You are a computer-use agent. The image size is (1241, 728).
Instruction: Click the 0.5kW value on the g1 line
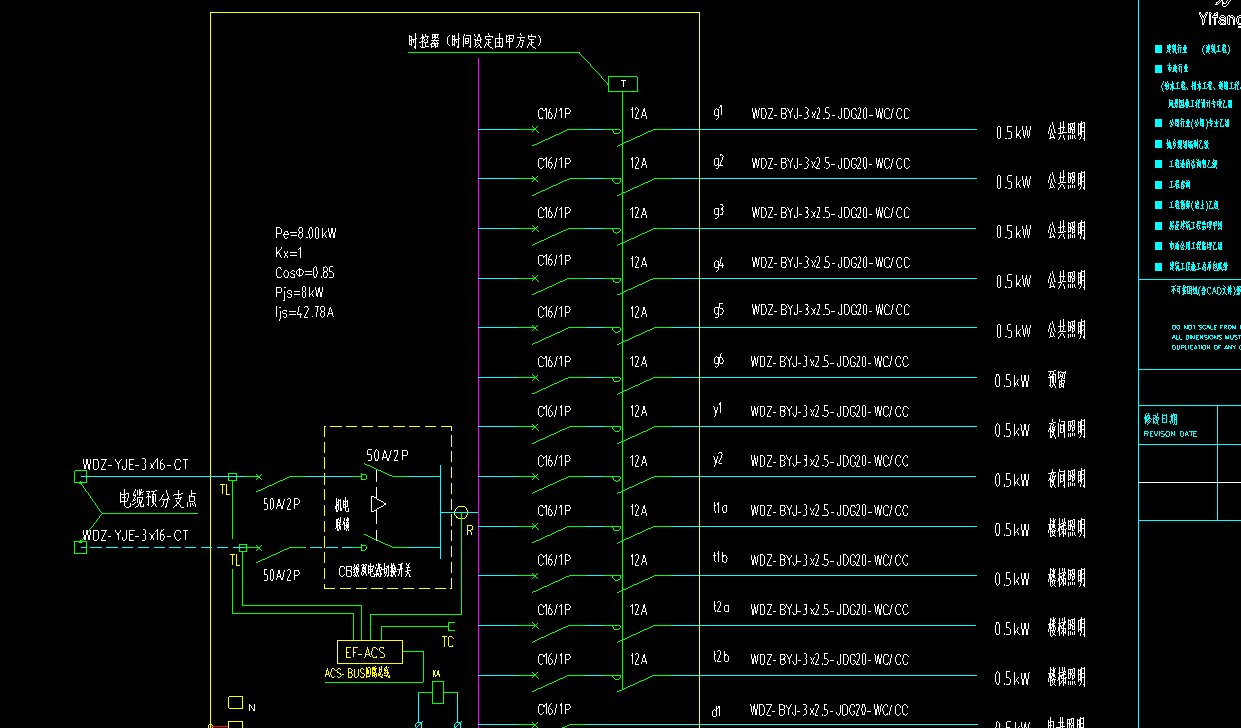[1012, 133]
